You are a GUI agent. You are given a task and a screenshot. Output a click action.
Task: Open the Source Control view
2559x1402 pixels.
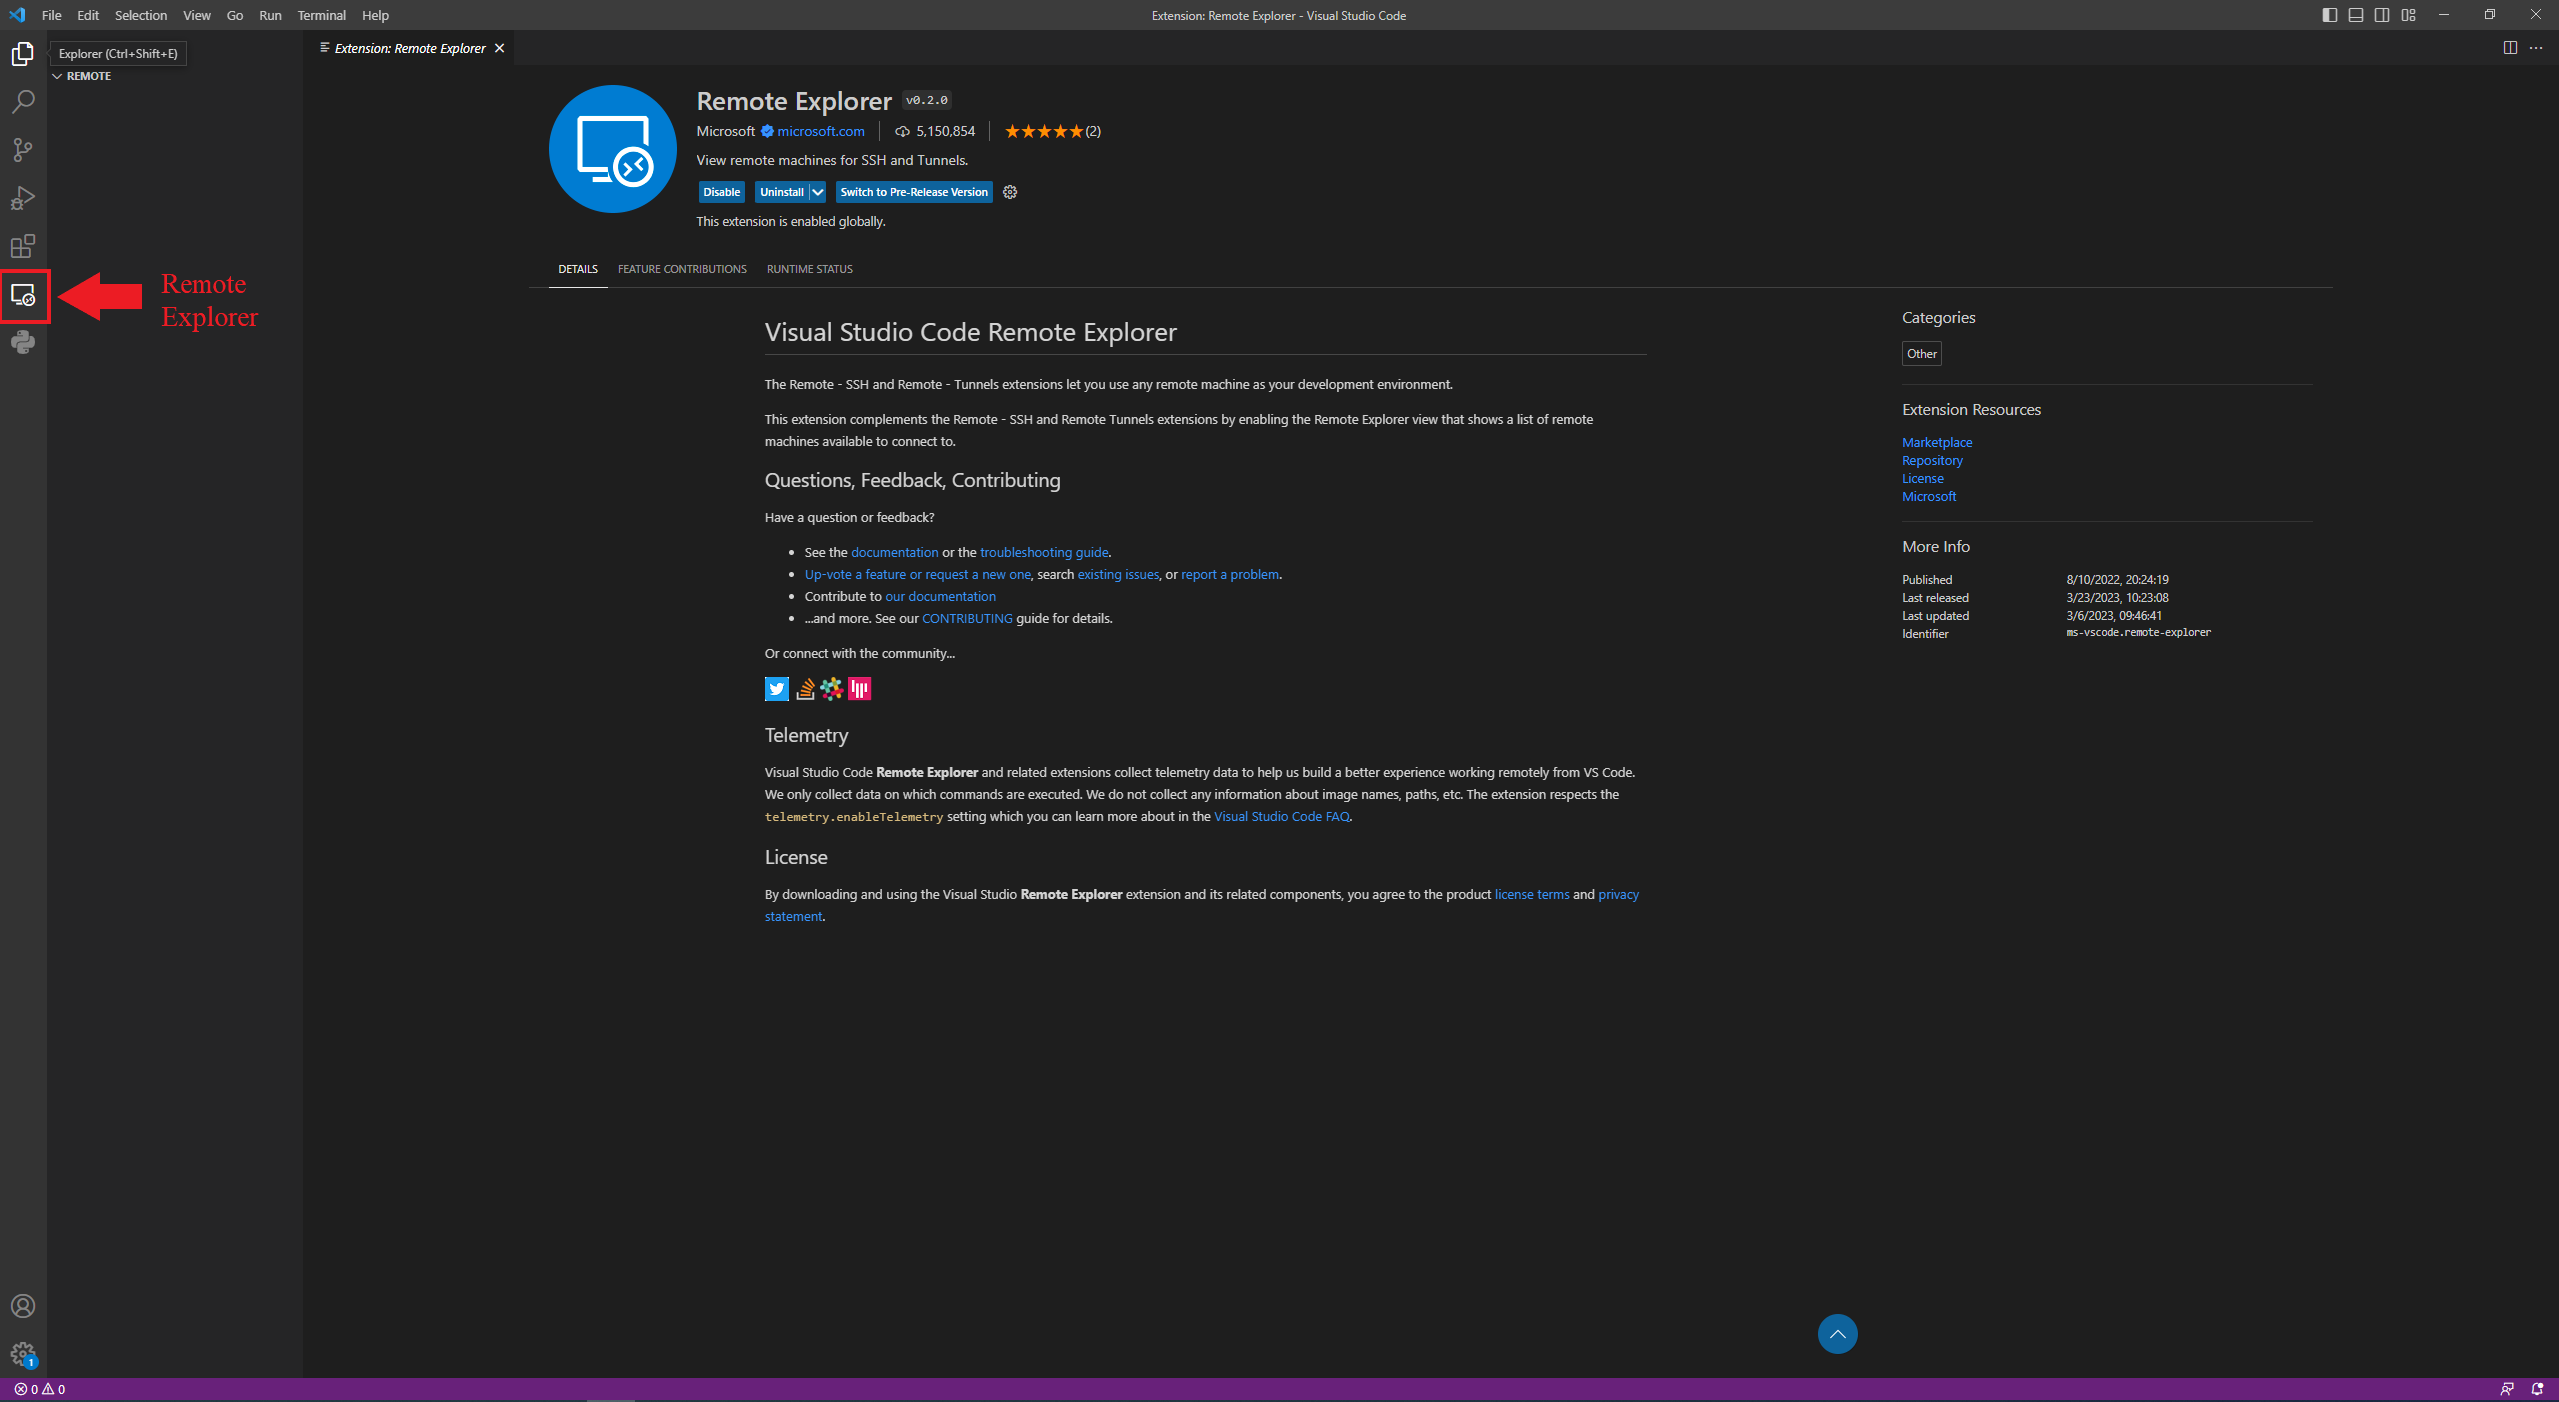point(23,150)
